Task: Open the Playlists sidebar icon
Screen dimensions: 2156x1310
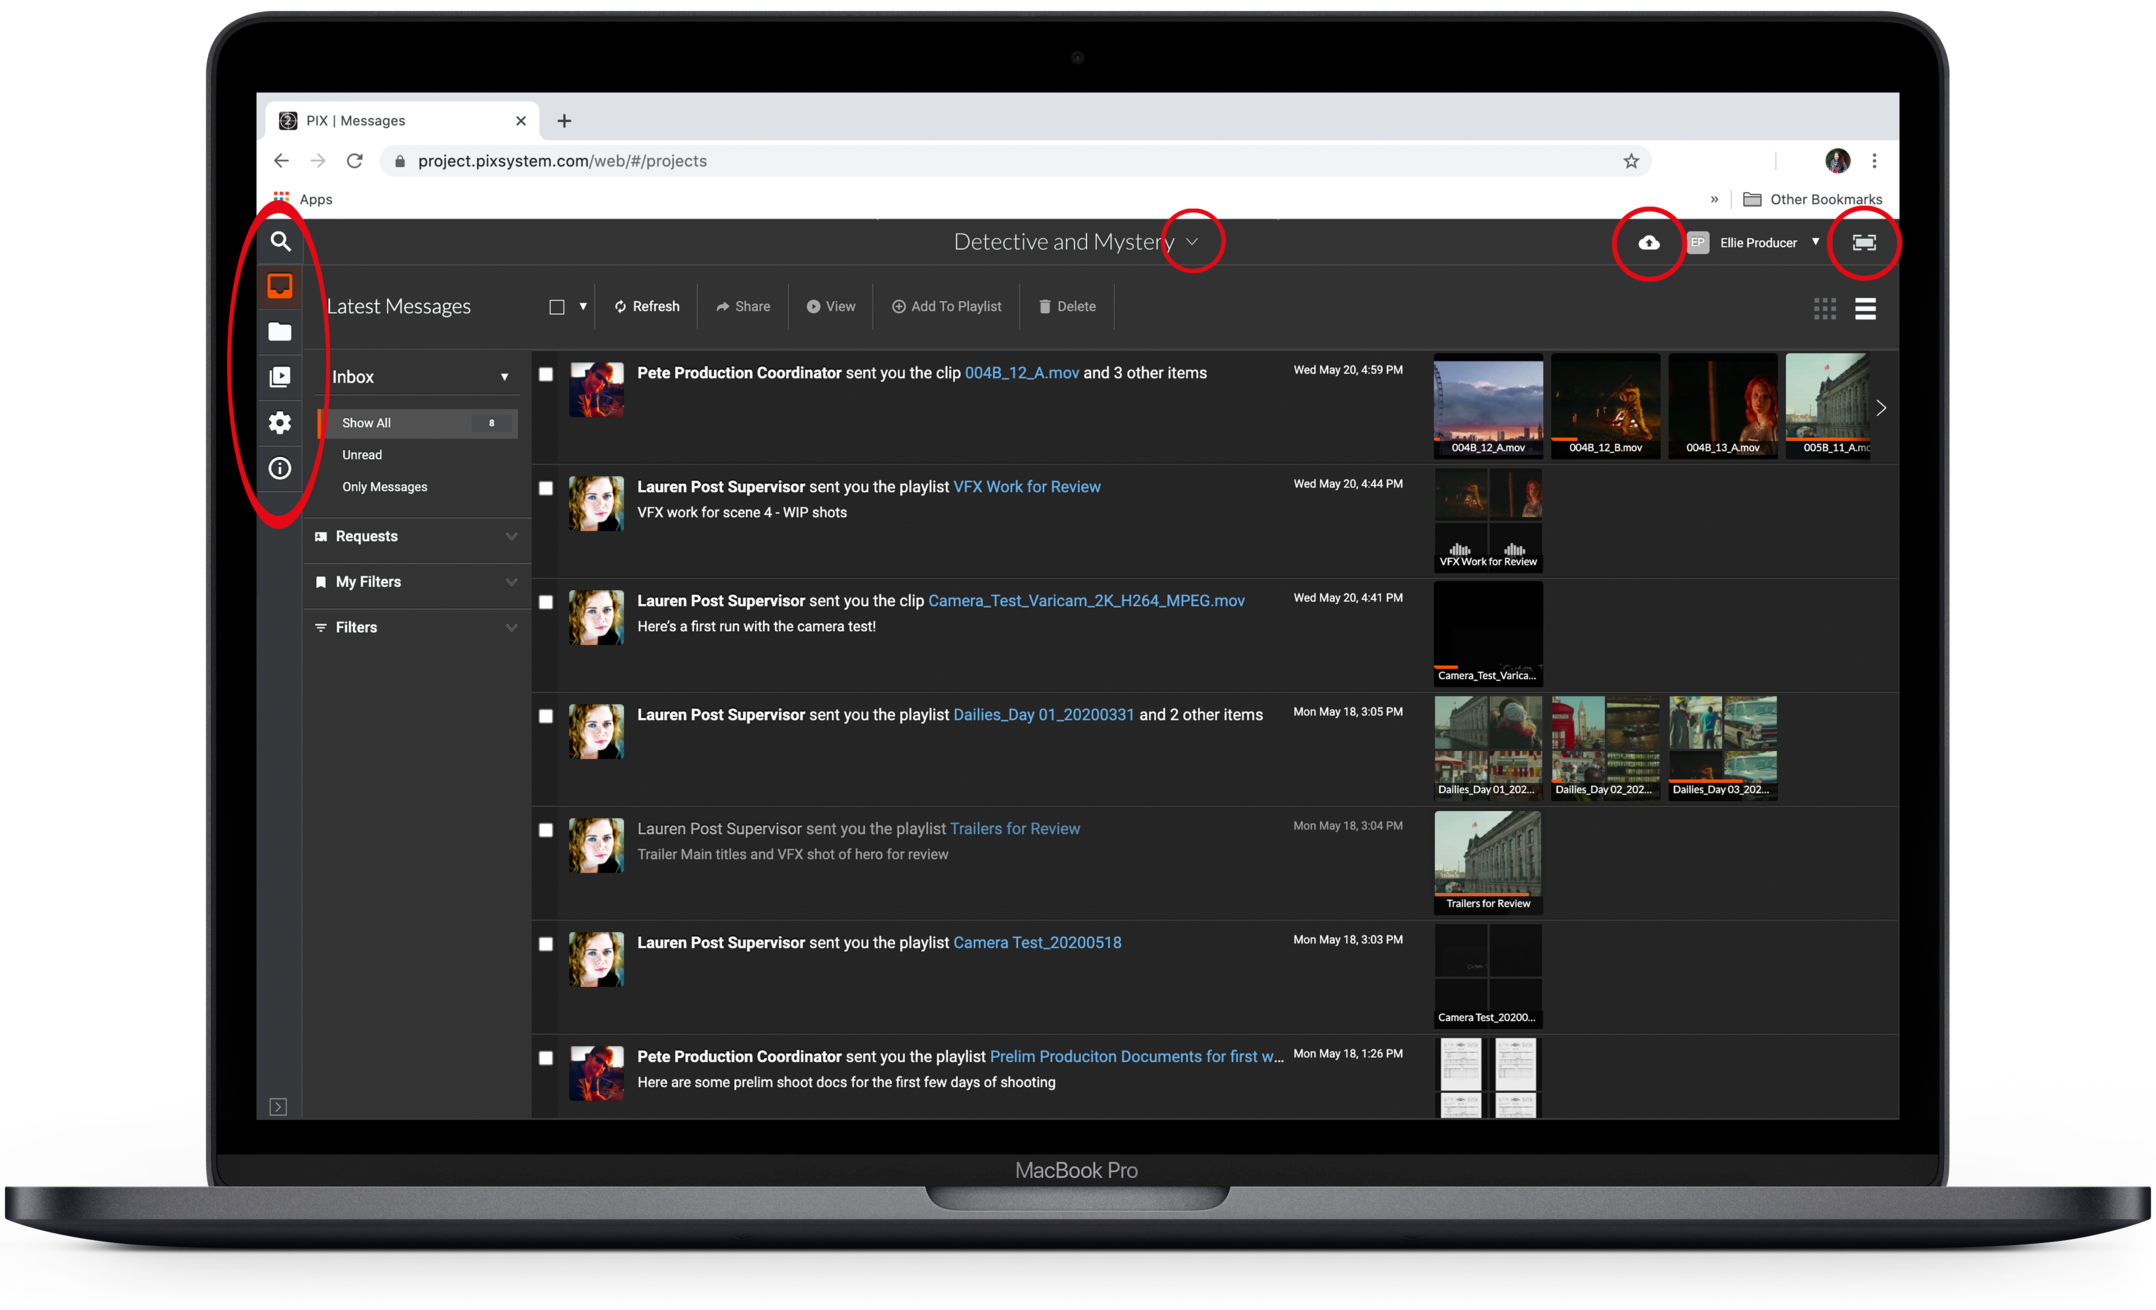Action: [280, 377]
